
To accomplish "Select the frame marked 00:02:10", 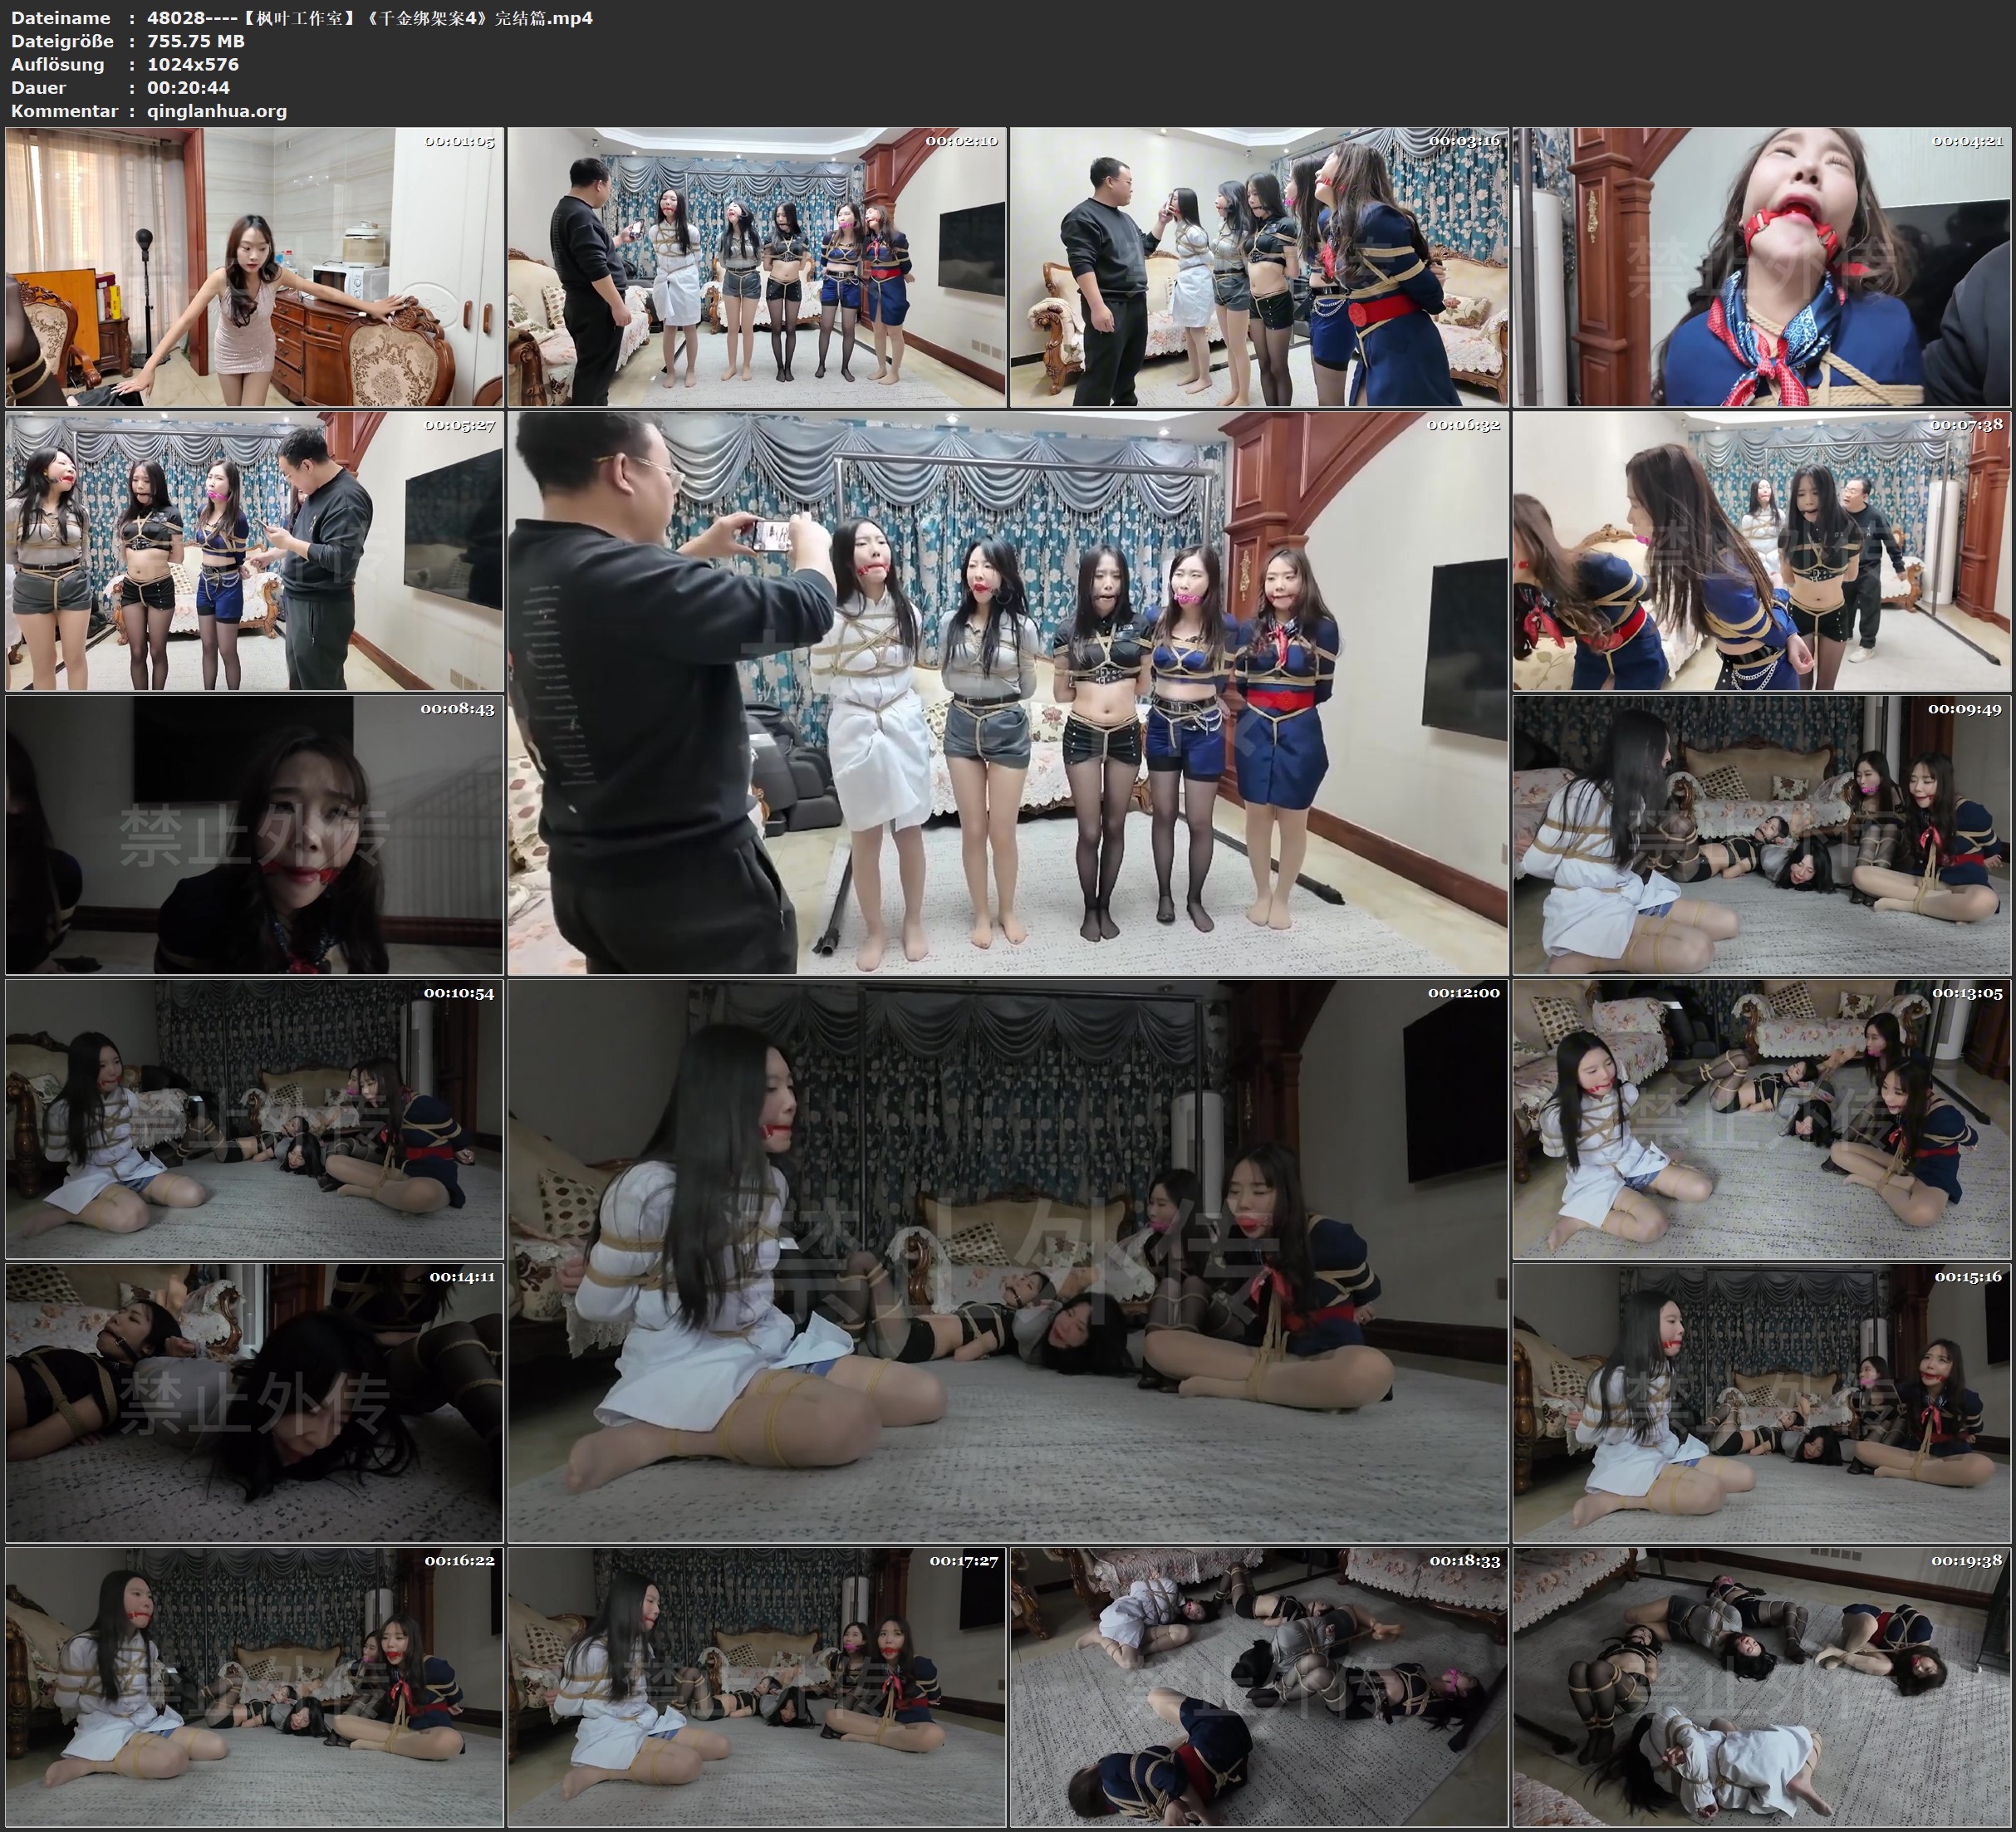I will [x=756, y=266].
